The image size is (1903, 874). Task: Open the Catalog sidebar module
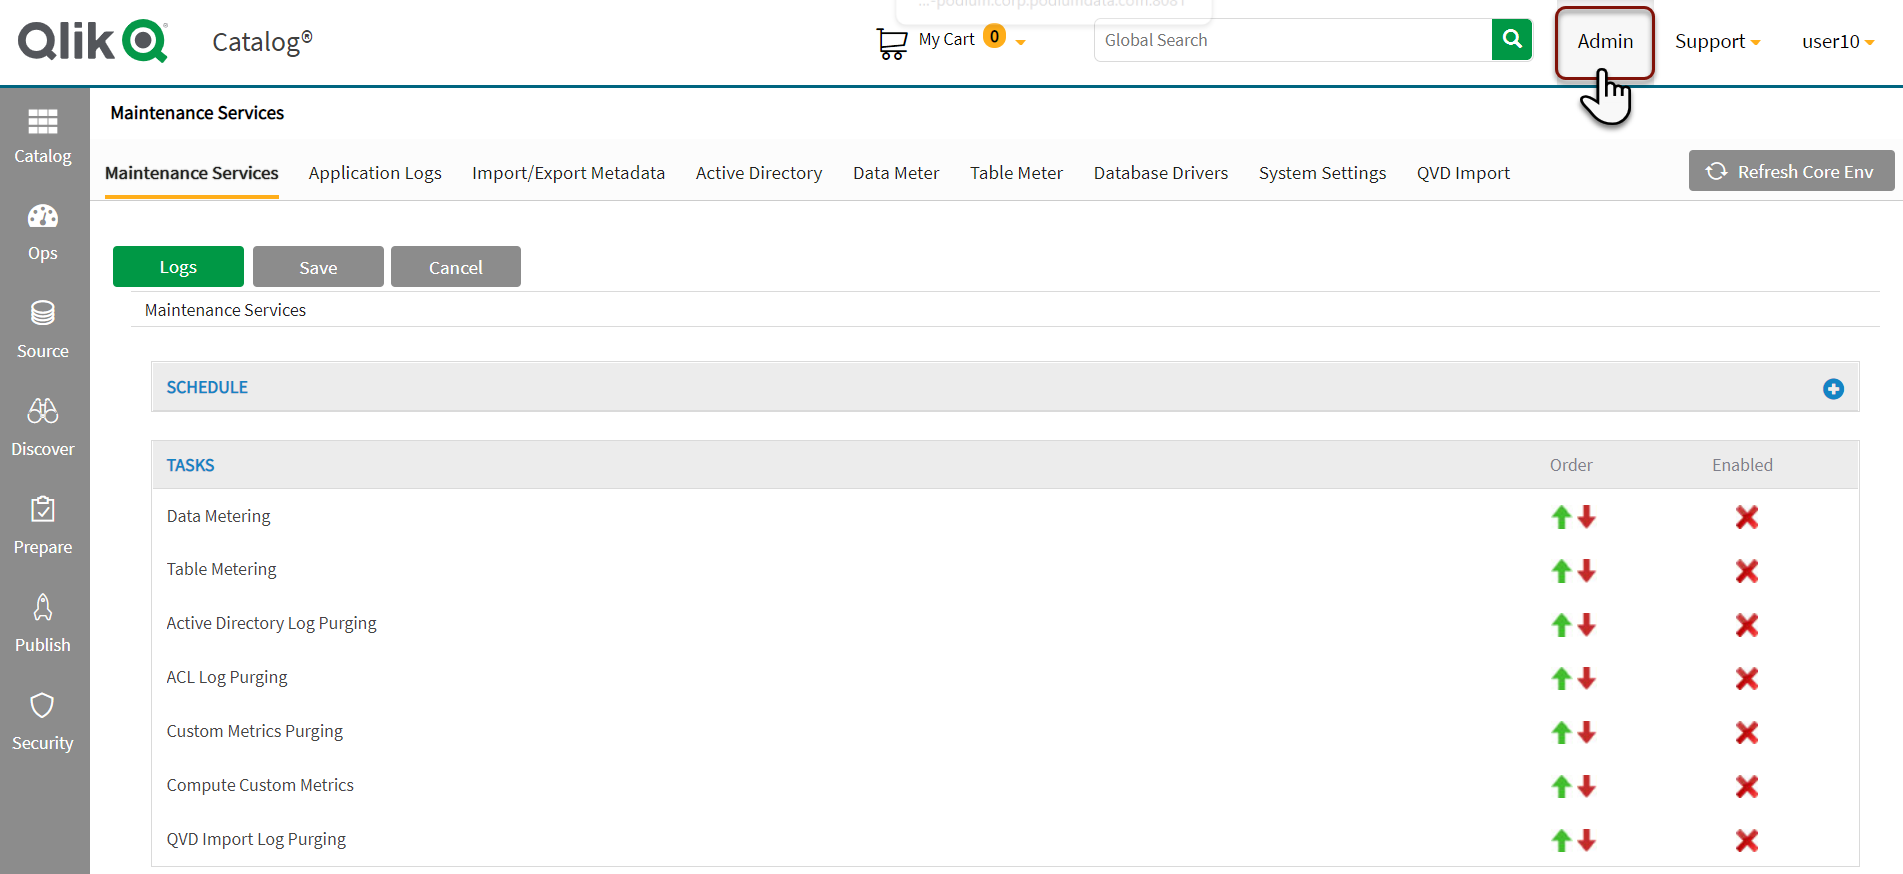point(43,137)
